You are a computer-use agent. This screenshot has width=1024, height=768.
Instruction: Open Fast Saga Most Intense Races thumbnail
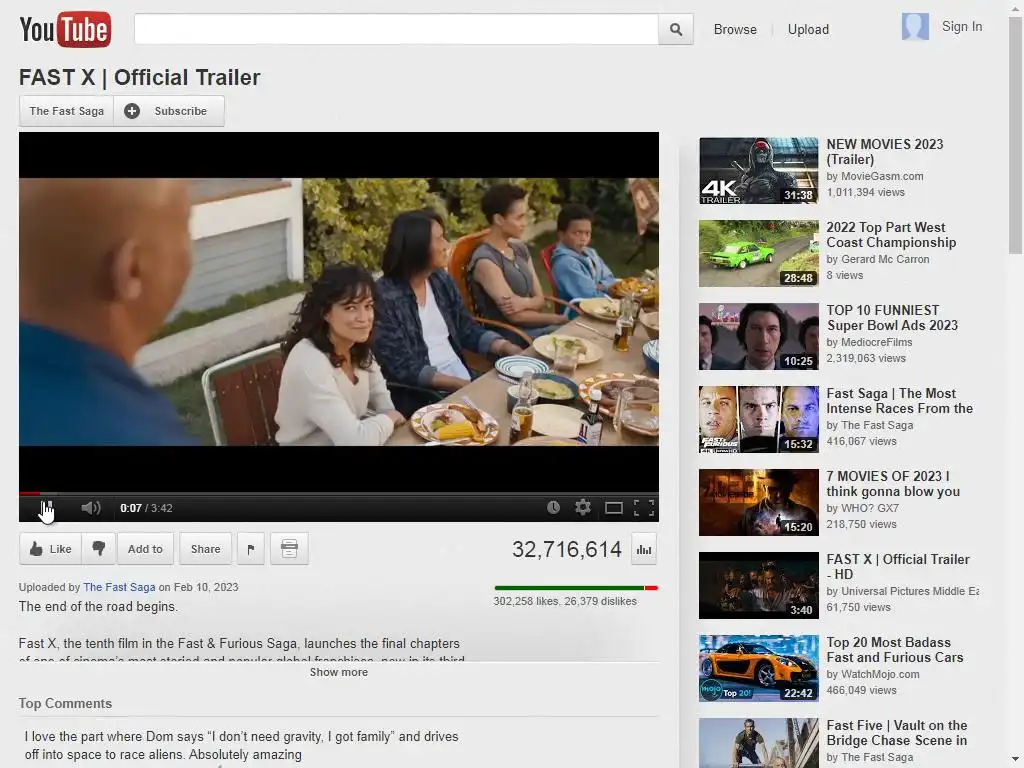tap(758, 419)
